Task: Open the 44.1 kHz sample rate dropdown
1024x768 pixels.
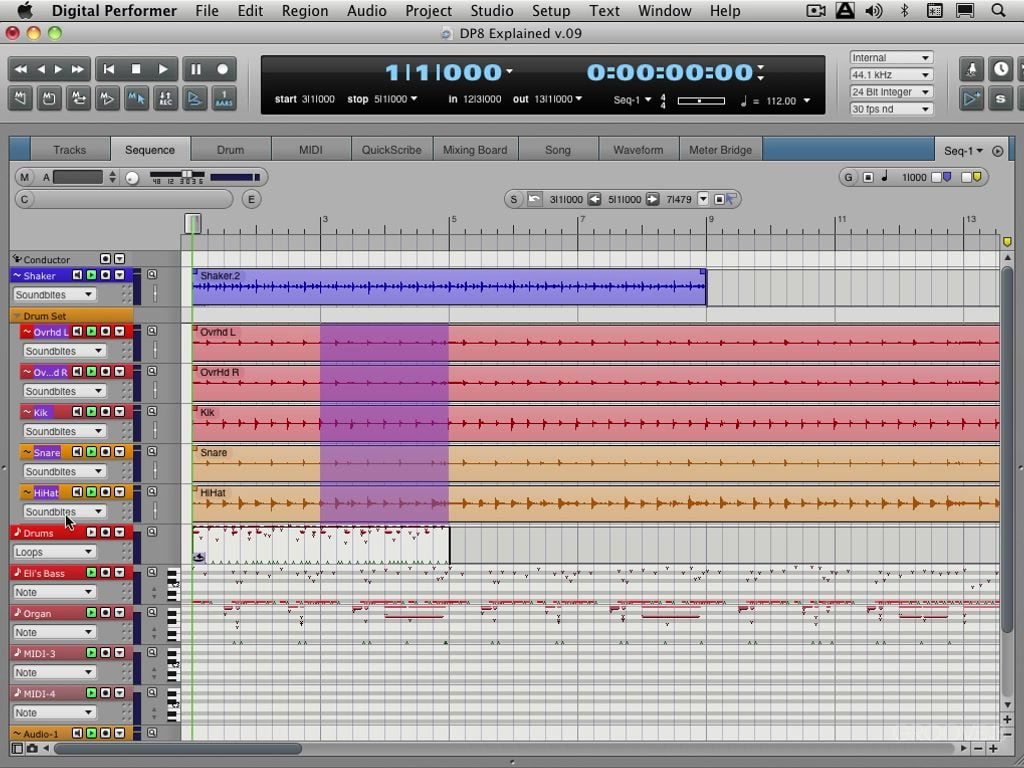Action: pos(891,74)
